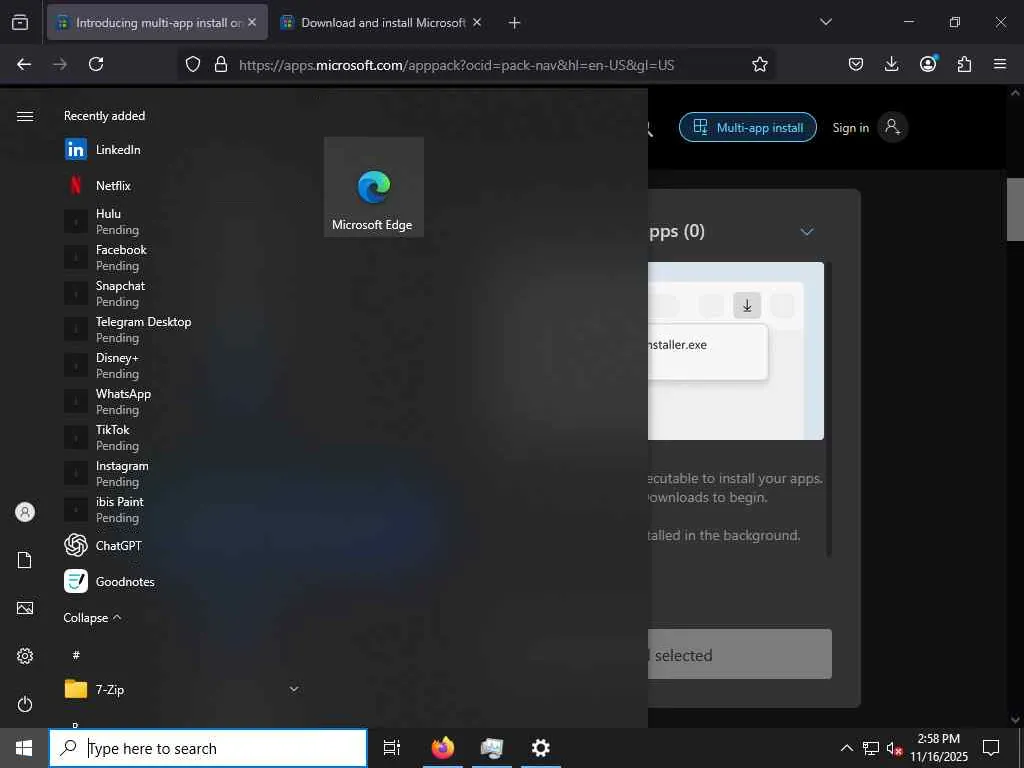Viewport: 1024px width, 768px height.
Task: Click the installer.exe illustration thumbnail
Action: pos(736,351)
